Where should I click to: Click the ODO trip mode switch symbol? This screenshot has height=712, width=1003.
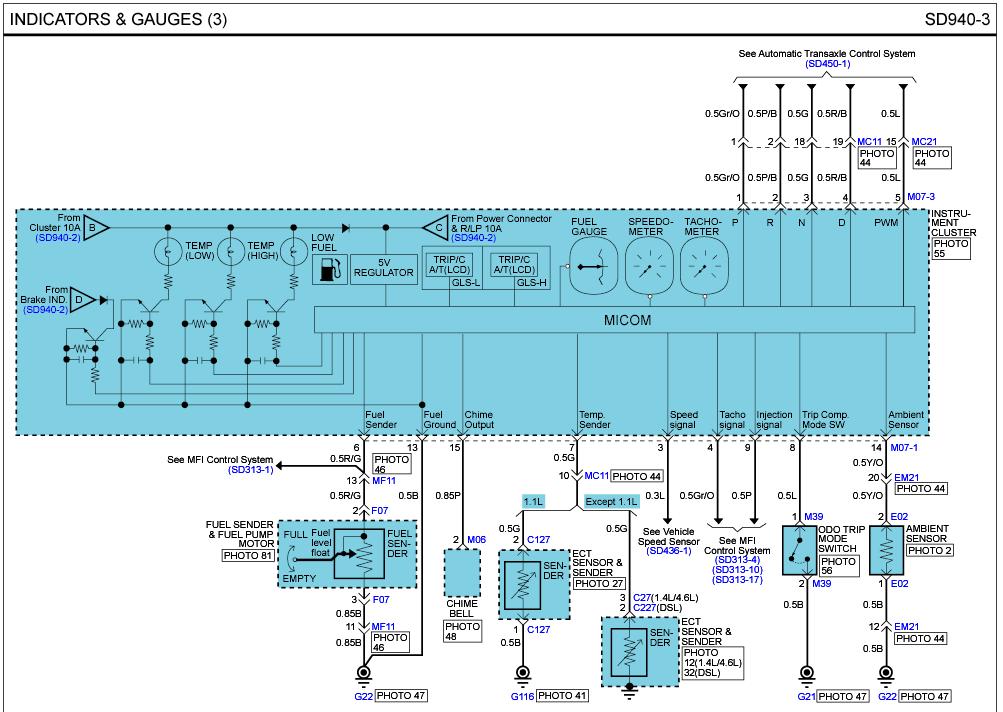(800, 550)
